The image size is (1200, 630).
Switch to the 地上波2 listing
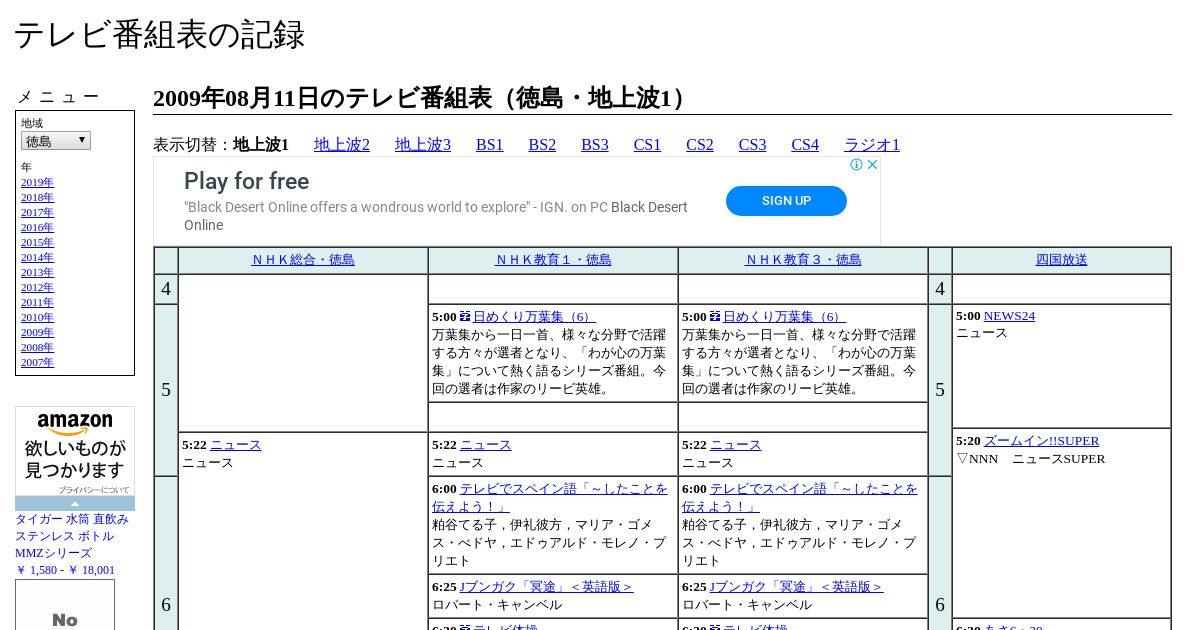[x=342, y=145]
